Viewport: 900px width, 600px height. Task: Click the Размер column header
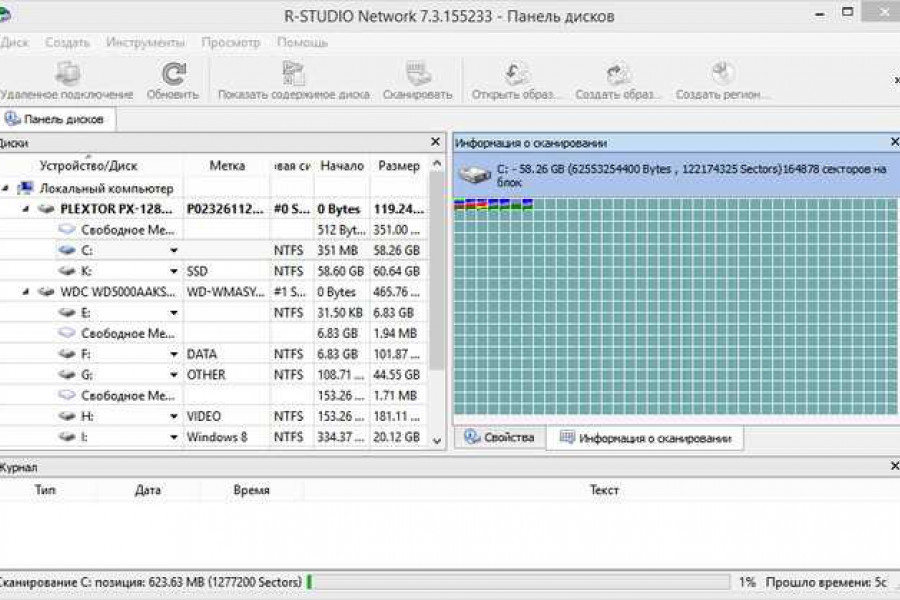tap(398, 166)
